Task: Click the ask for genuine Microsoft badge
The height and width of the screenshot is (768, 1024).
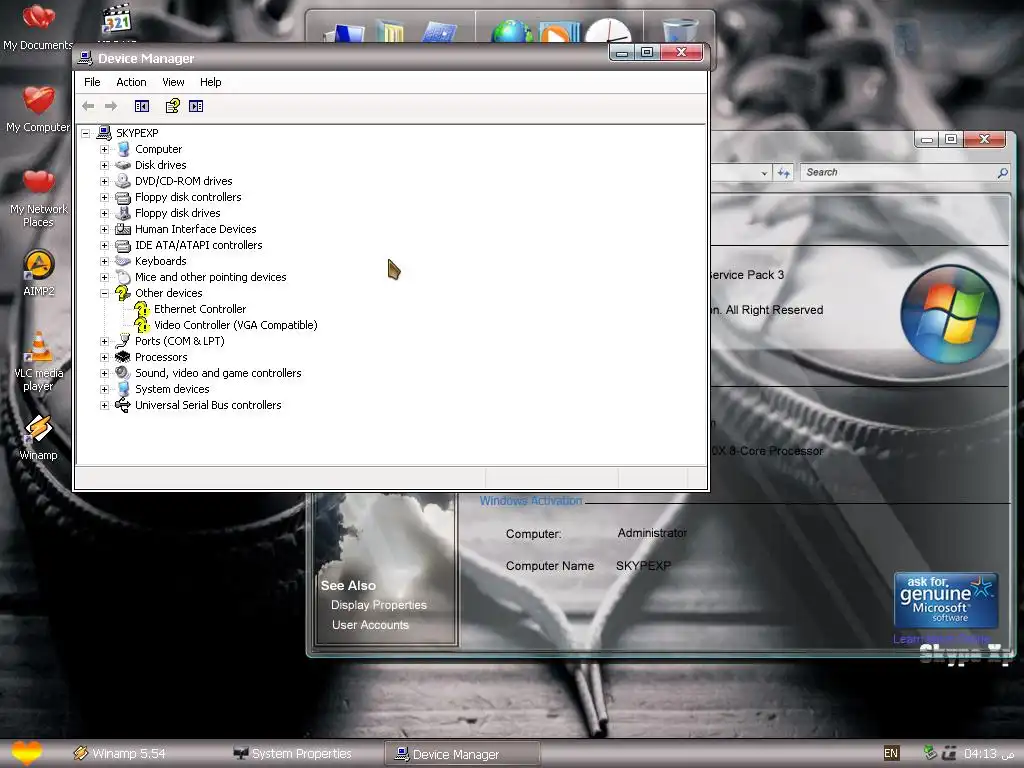Action: click(946, 600)
